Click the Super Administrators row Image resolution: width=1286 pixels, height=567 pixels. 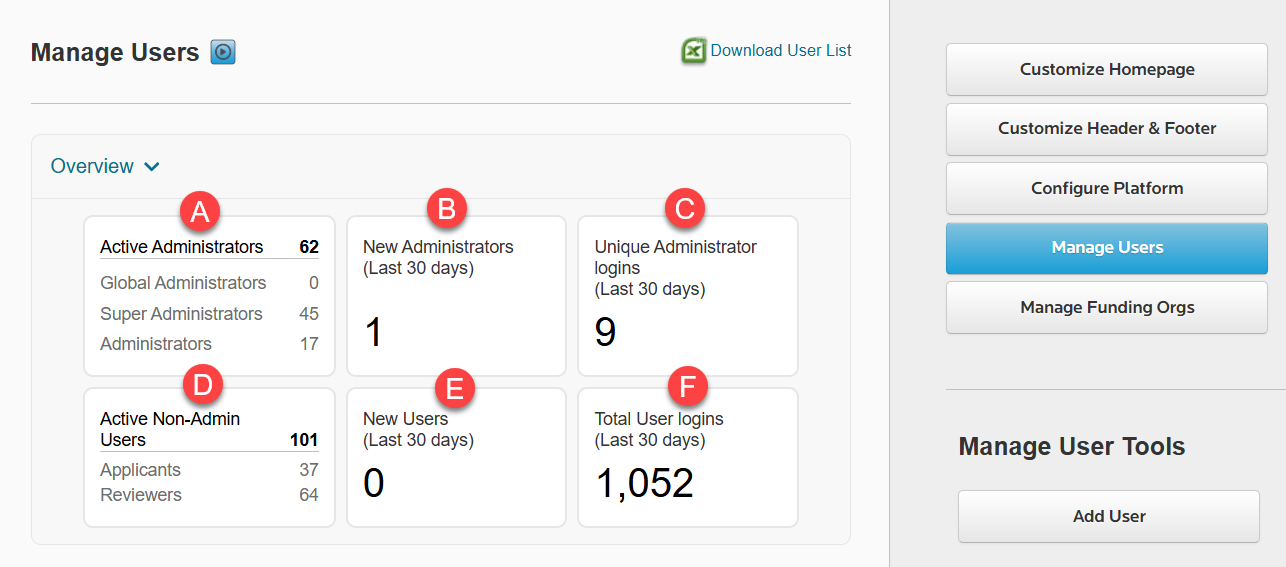pos(209,314)
